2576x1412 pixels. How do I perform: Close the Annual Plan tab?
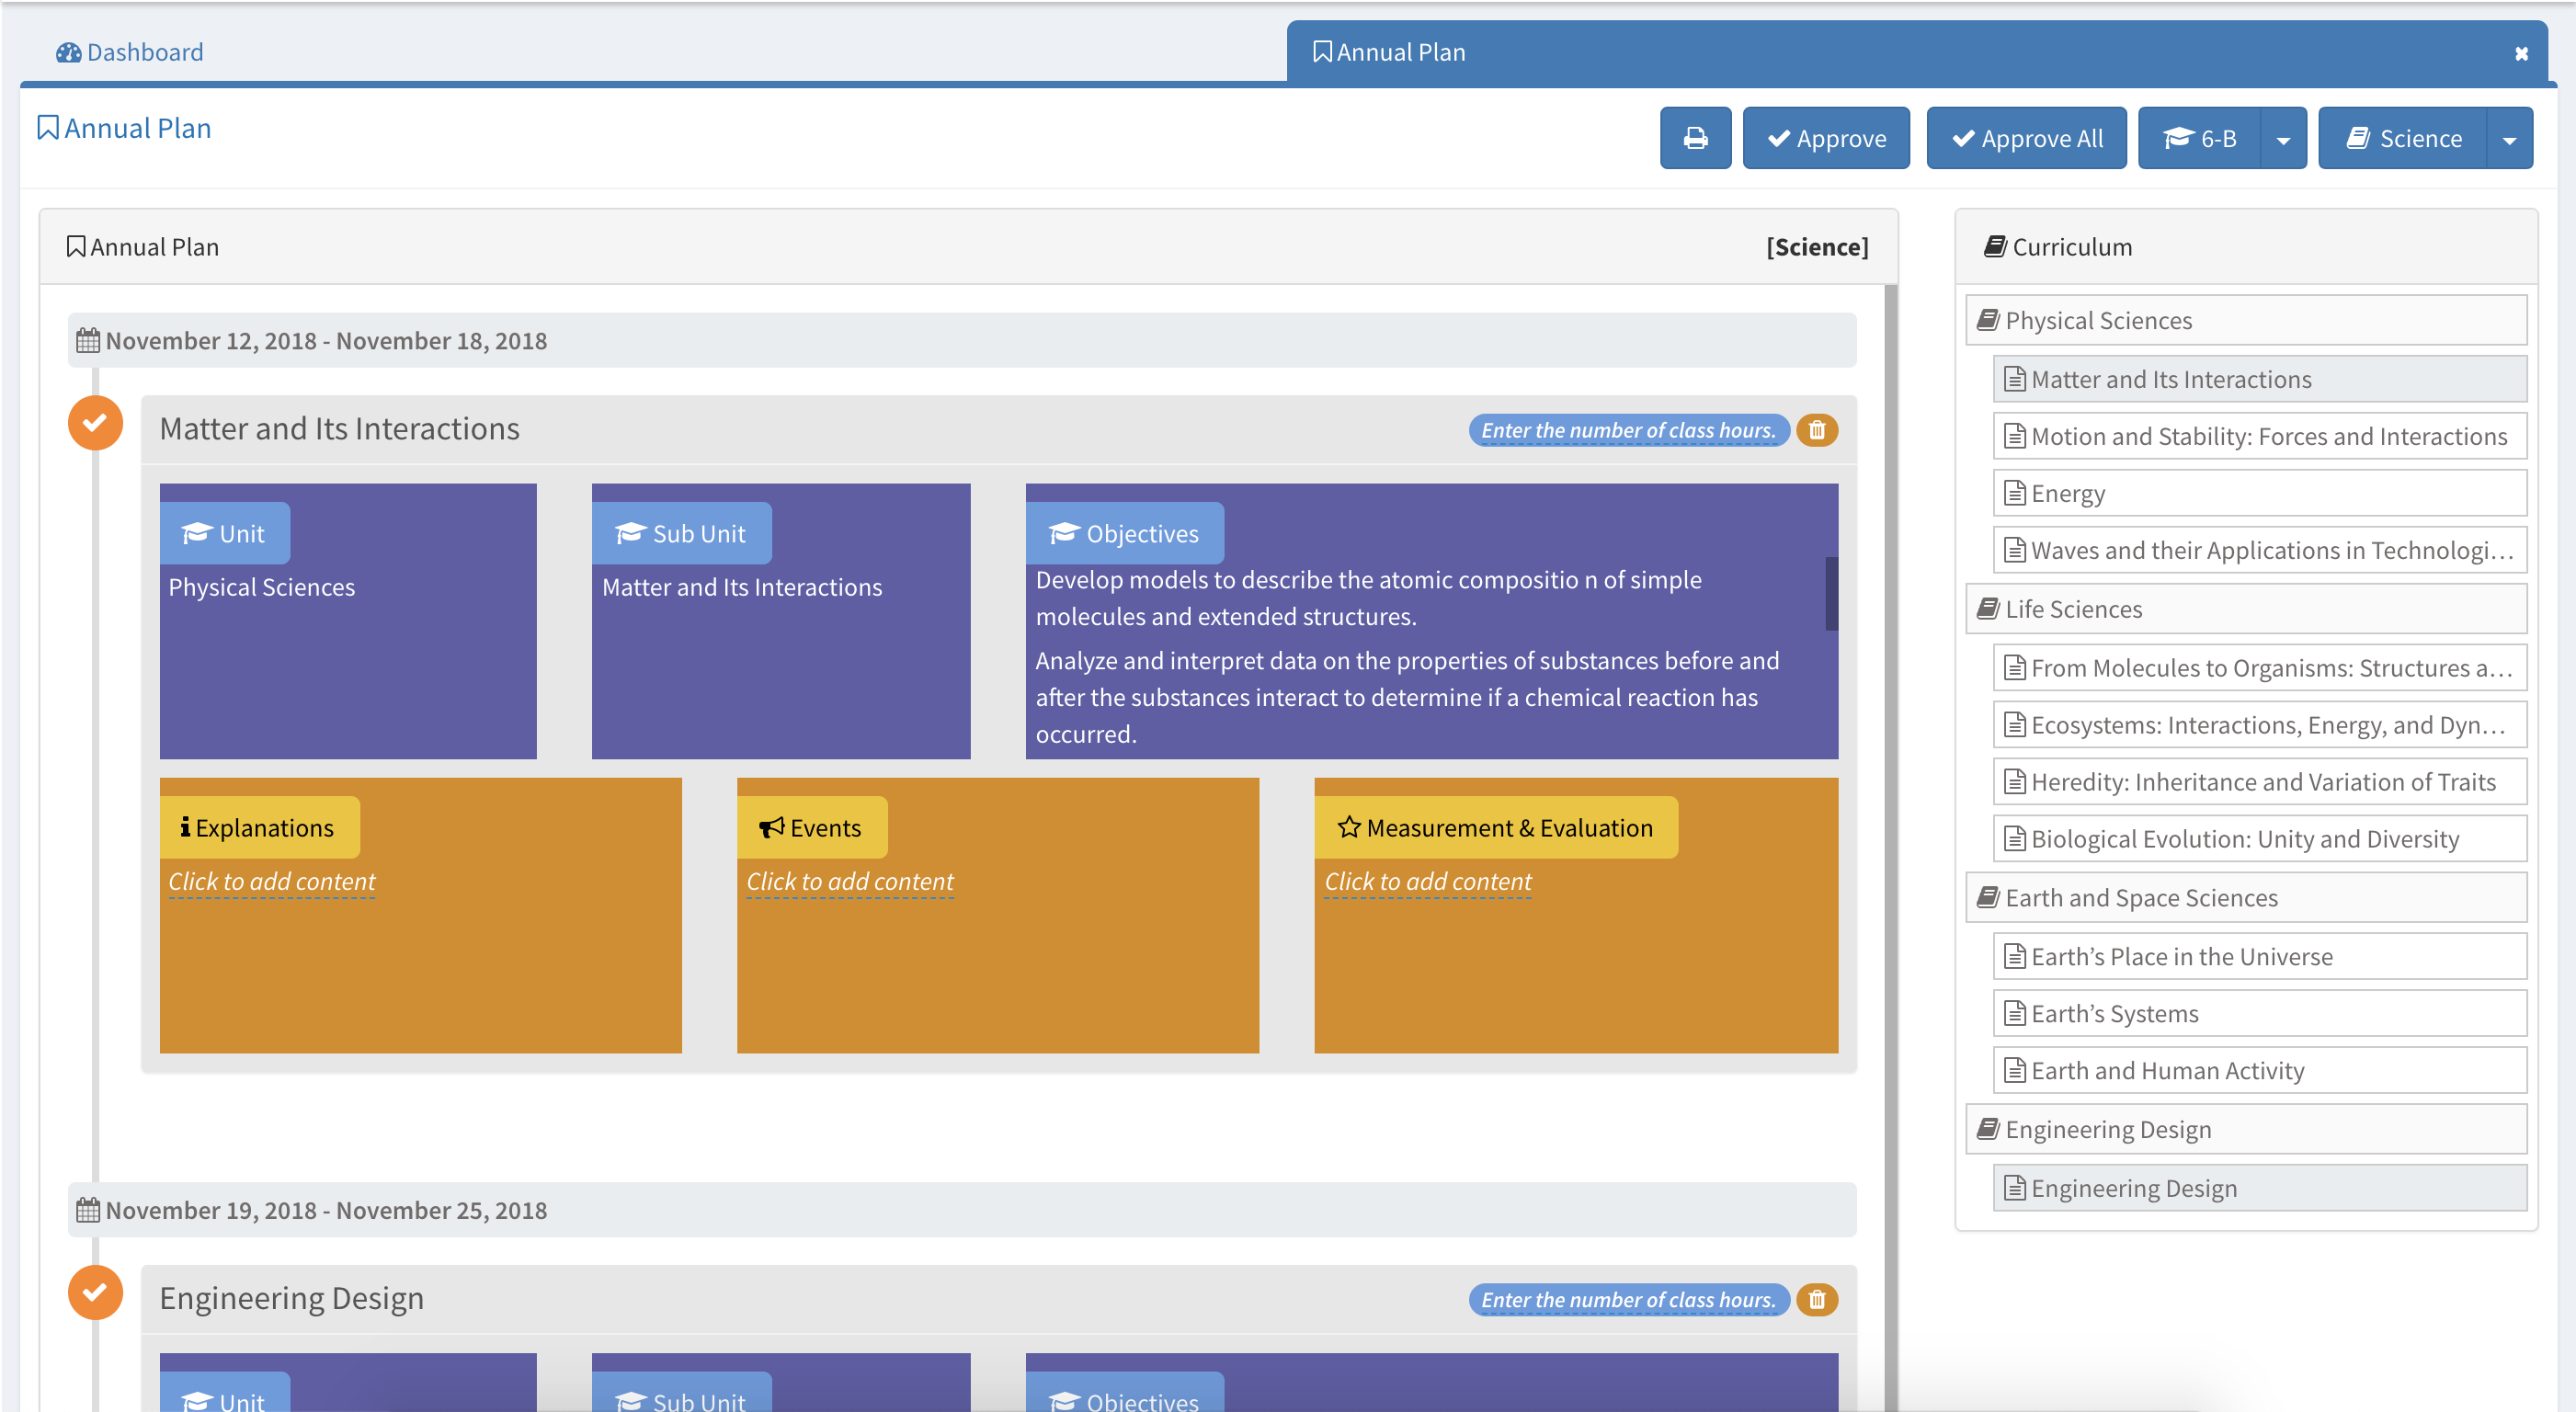pyautogui.click(x=2521, y=54)
